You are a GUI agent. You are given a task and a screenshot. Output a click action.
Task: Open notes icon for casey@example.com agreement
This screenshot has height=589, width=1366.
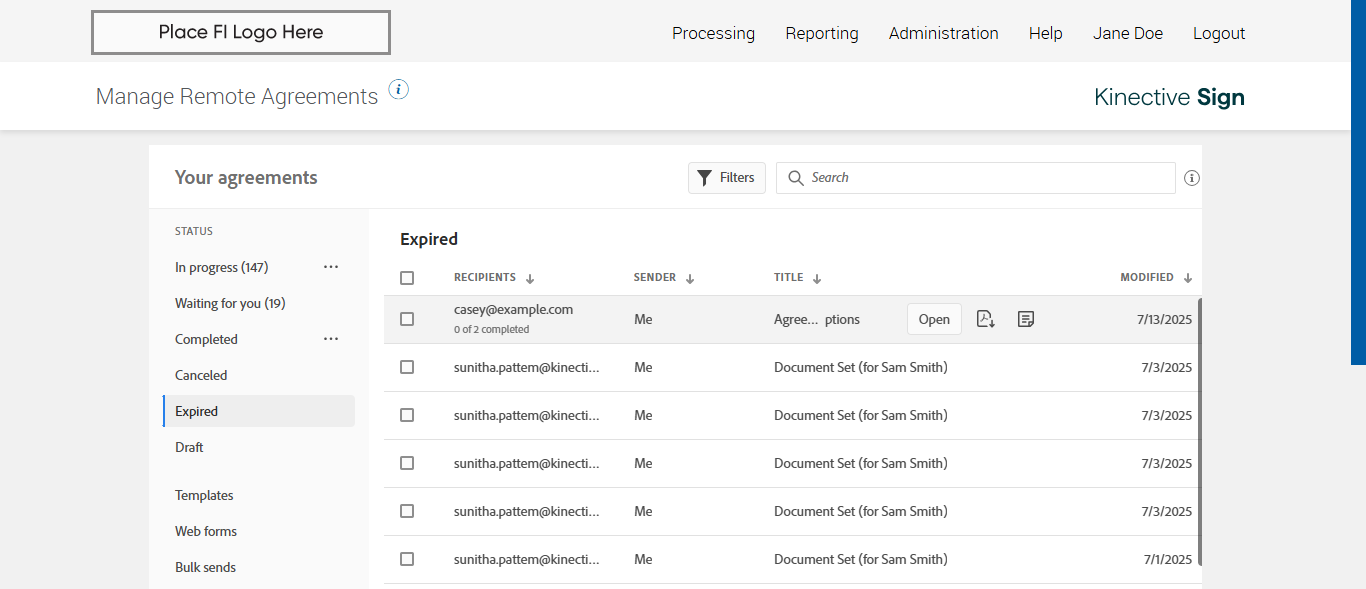click(x=1025, y=319)
